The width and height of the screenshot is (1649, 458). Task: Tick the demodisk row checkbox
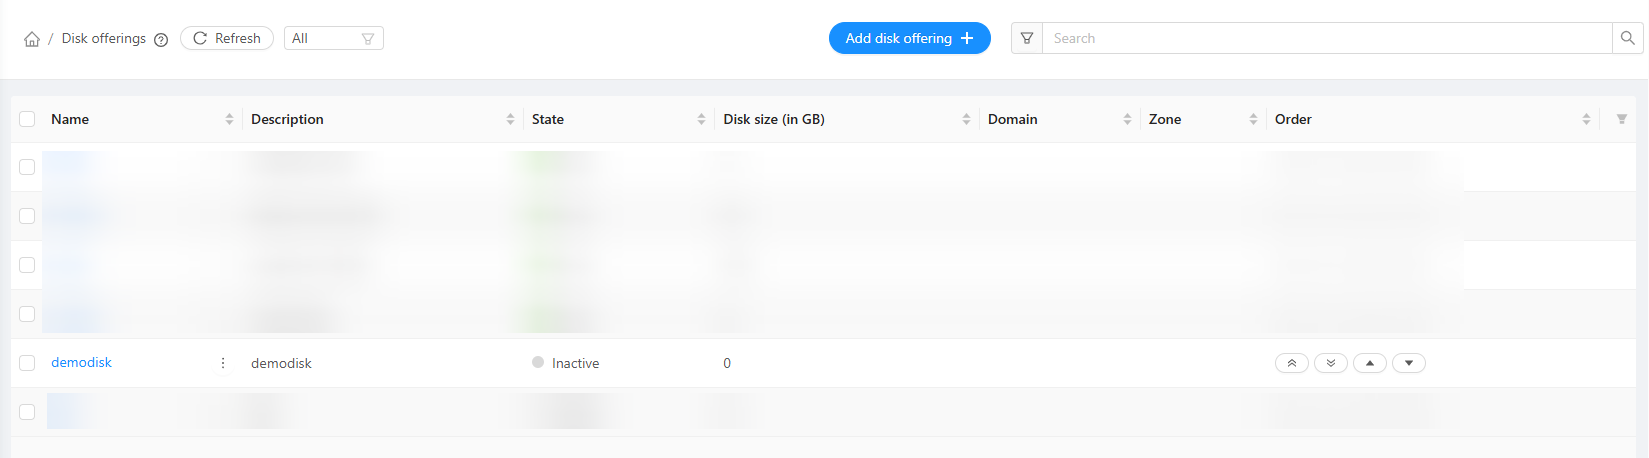click(27, 363)
